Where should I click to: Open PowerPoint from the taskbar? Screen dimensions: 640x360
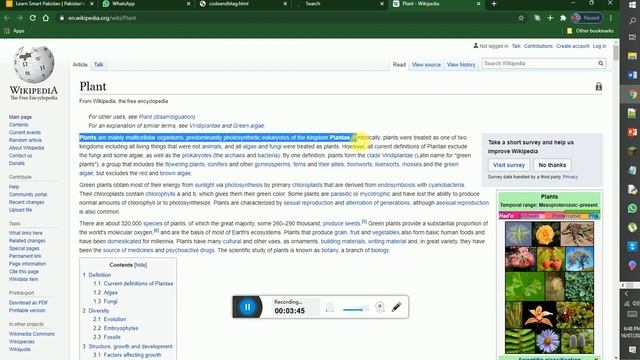(x=632, y=132)
